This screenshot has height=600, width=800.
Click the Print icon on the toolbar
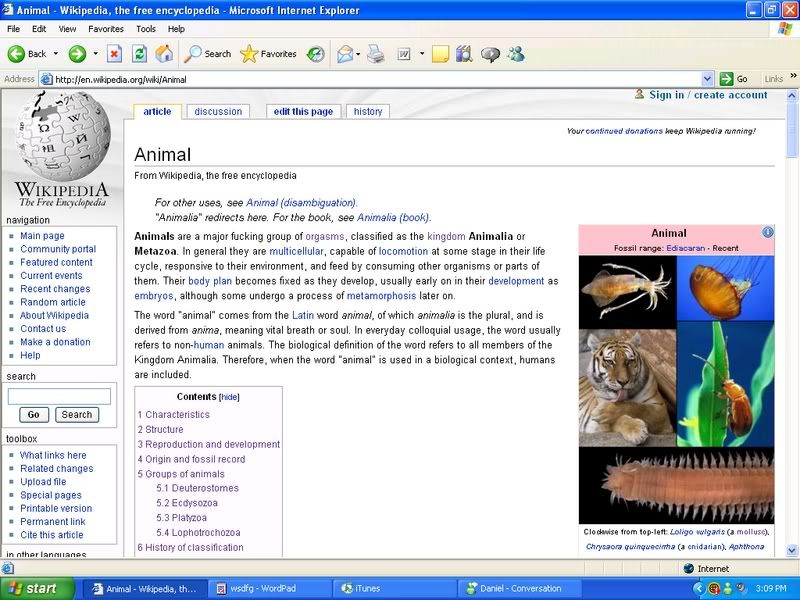[373, 55]
